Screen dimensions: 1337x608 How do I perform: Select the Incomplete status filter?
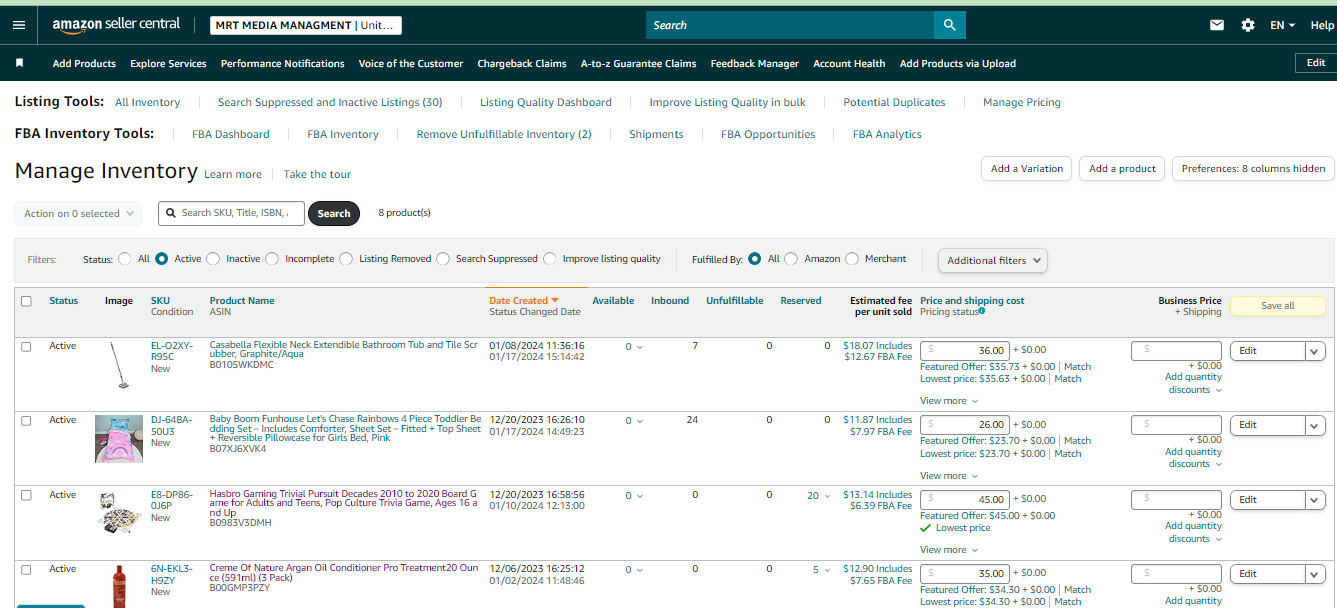pos(272,259)
